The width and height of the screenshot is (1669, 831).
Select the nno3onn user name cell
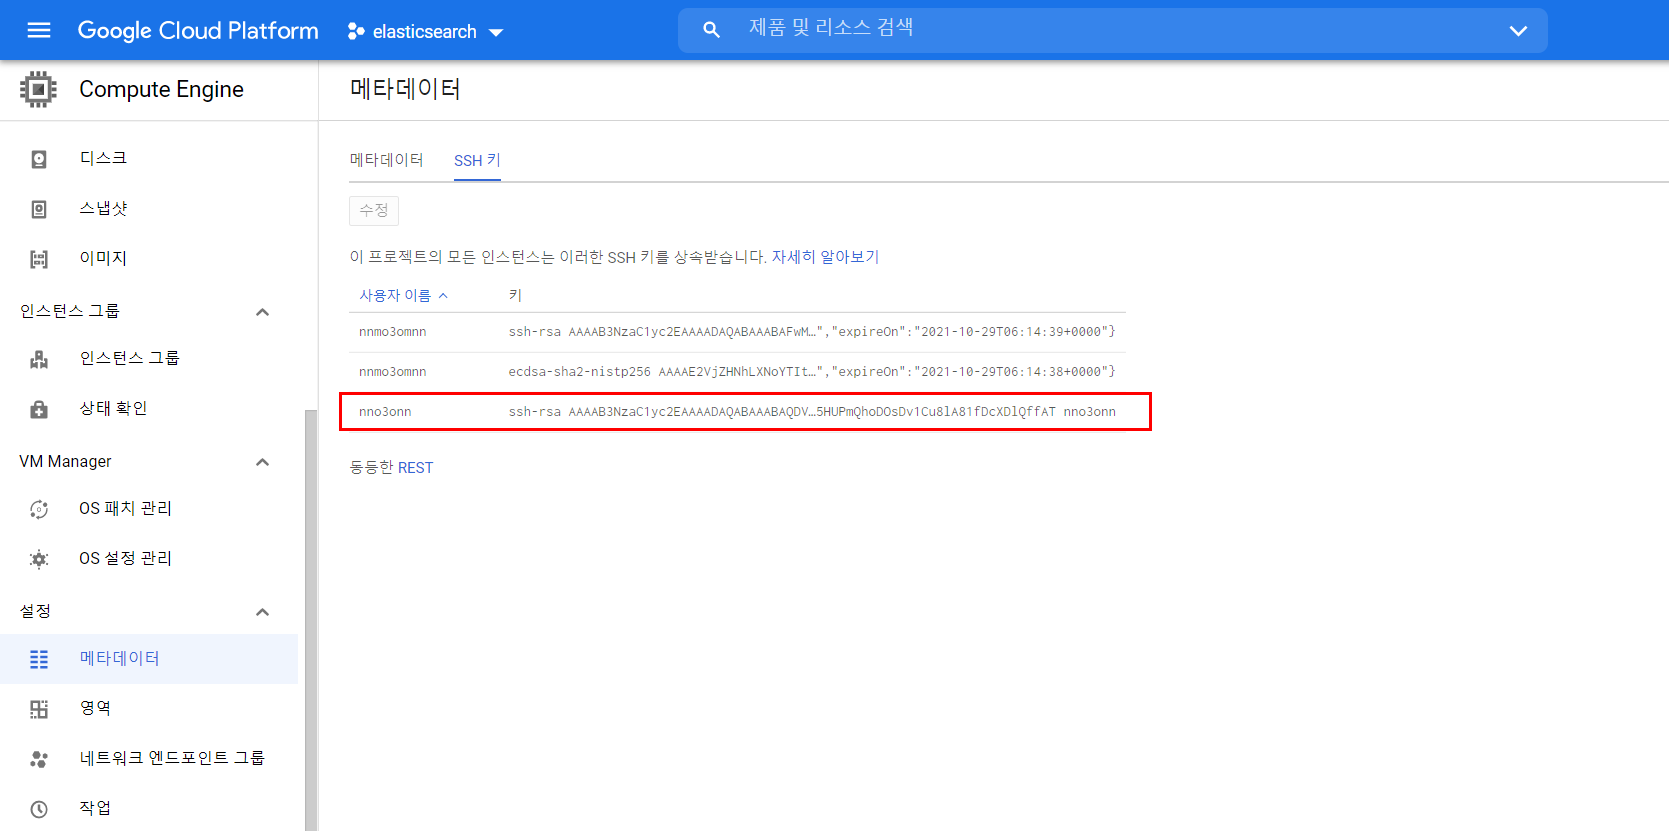pyautogui.click(x=385, y=412)
